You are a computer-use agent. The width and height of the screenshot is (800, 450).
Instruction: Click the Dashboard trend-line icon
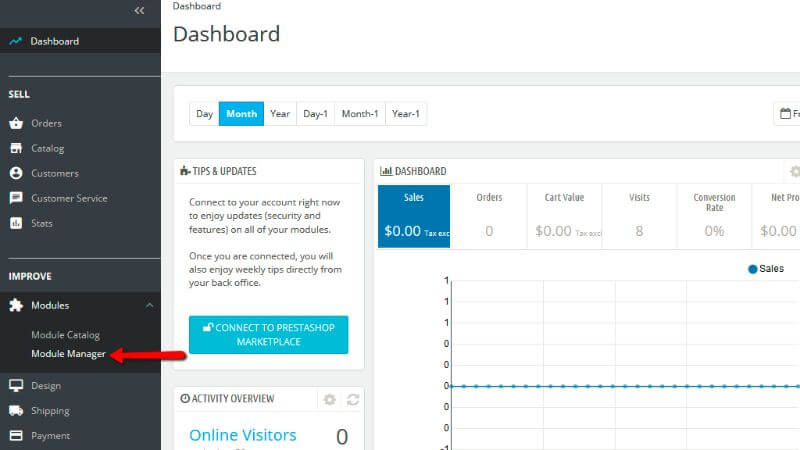(15, 41)
